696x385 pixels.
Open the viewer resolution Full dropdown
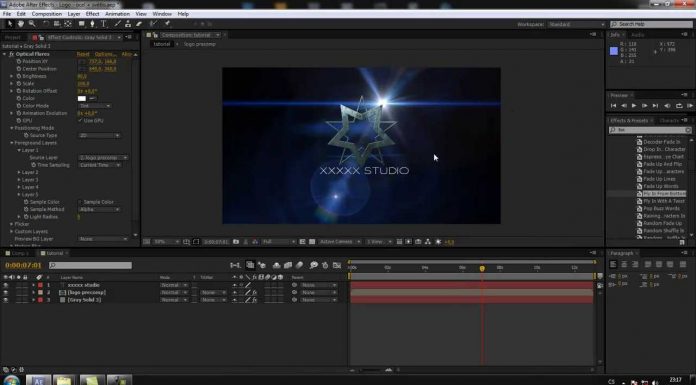[x=279, y=242]
